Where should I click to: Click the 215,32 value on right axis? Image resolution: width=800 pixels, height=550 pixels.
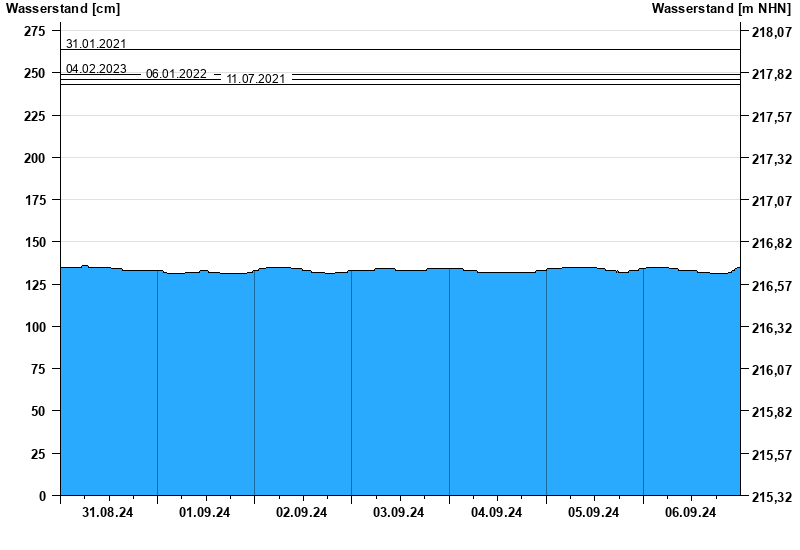[770, 497]
